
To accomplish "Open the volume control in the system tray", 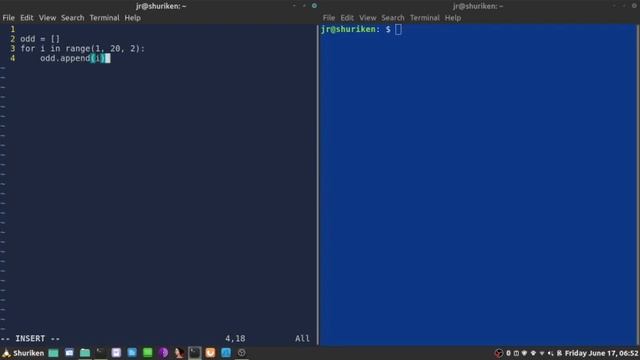I will coord(551,353).
